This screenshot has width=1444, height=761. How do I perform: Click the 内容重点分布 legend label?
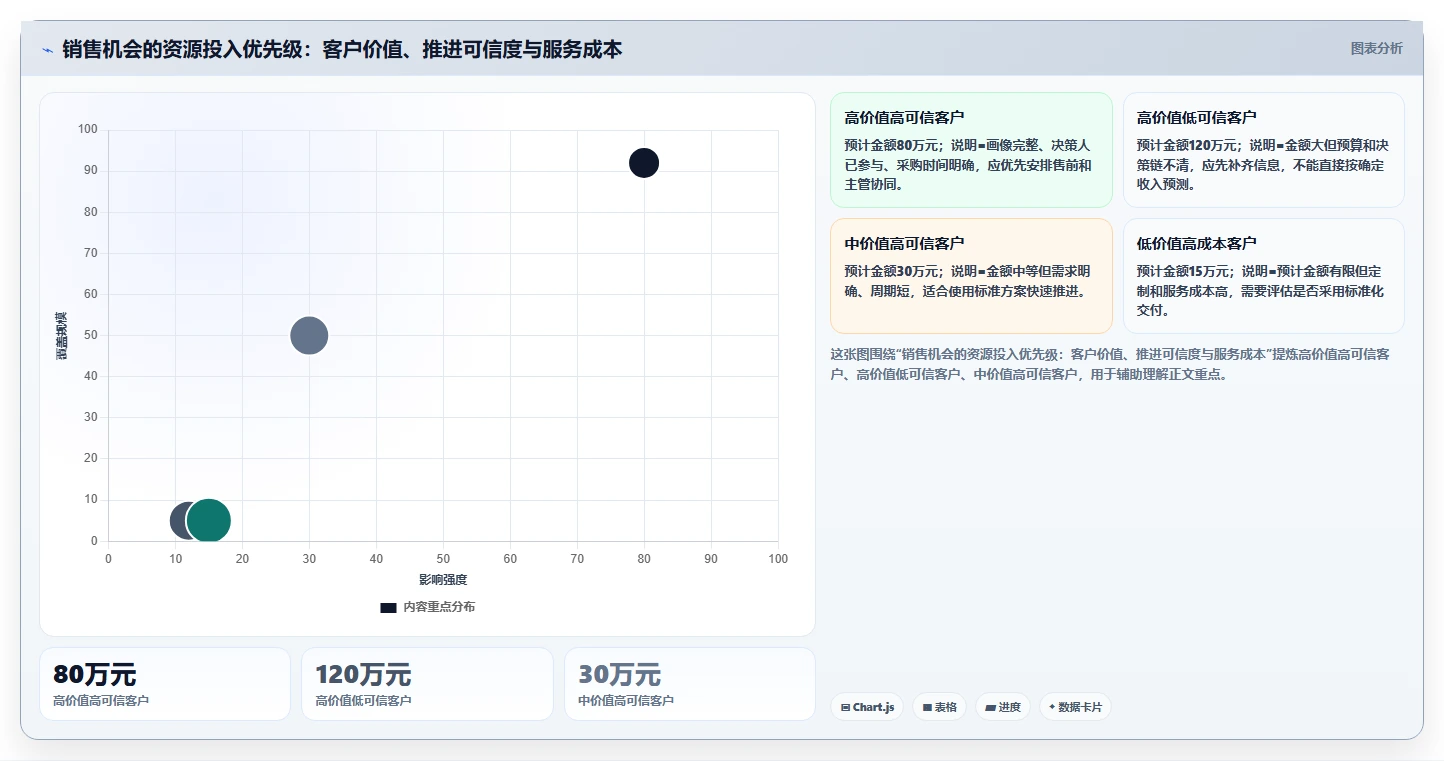click(439, 607)
